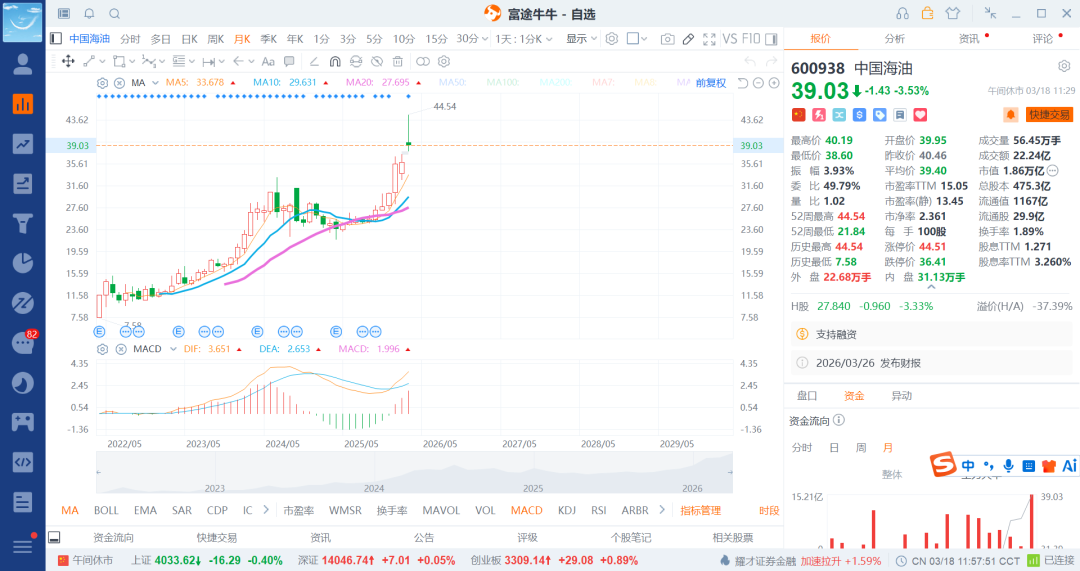
Task: Select the Aa text annotation tool
Action: [x=268, y=61]
